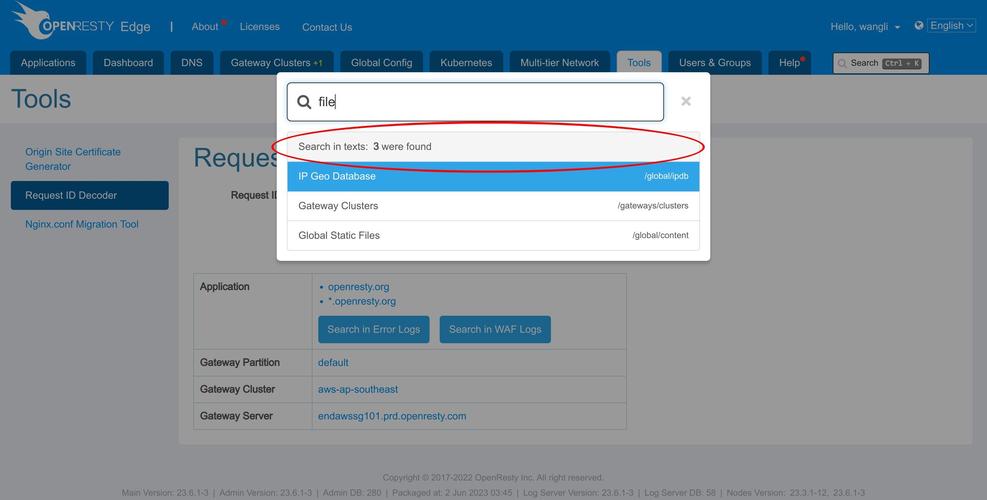Open the Licenses page
Viewport: 987px width, 500px height.
click(259, 26)
